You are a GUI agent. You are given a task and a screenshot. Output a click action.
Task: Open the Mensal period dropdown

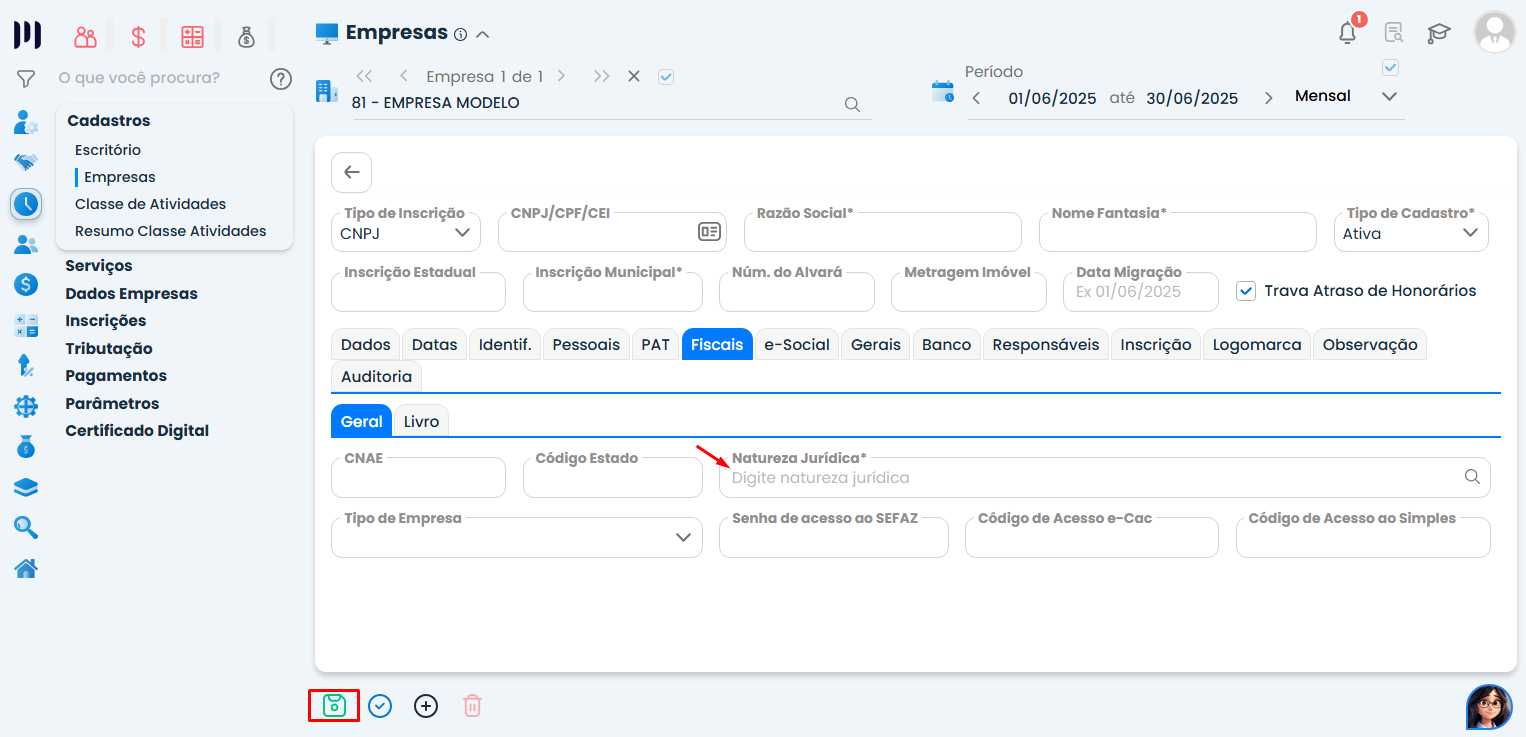(1388, 97)
